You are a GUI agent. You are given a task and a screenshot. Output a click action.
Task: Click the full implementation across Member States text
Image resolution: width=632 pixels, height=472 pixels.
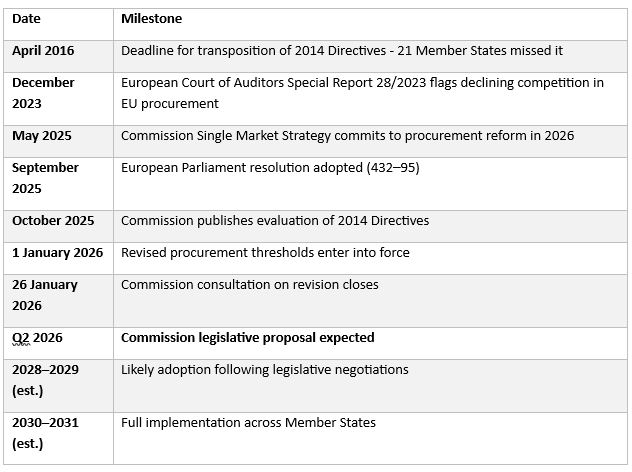pos(248,422)
